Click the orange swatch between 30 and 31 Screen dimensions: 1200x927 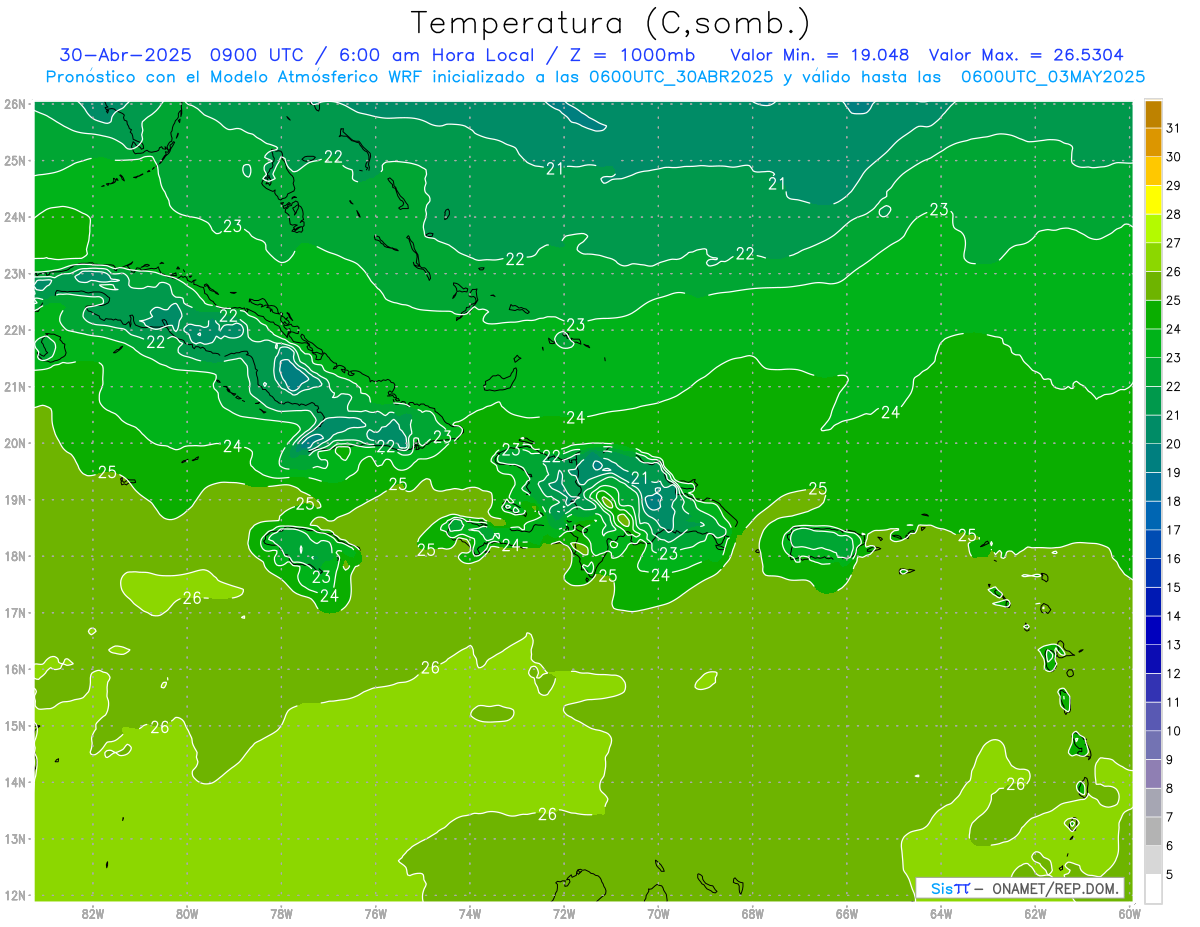click(1153, 143)
